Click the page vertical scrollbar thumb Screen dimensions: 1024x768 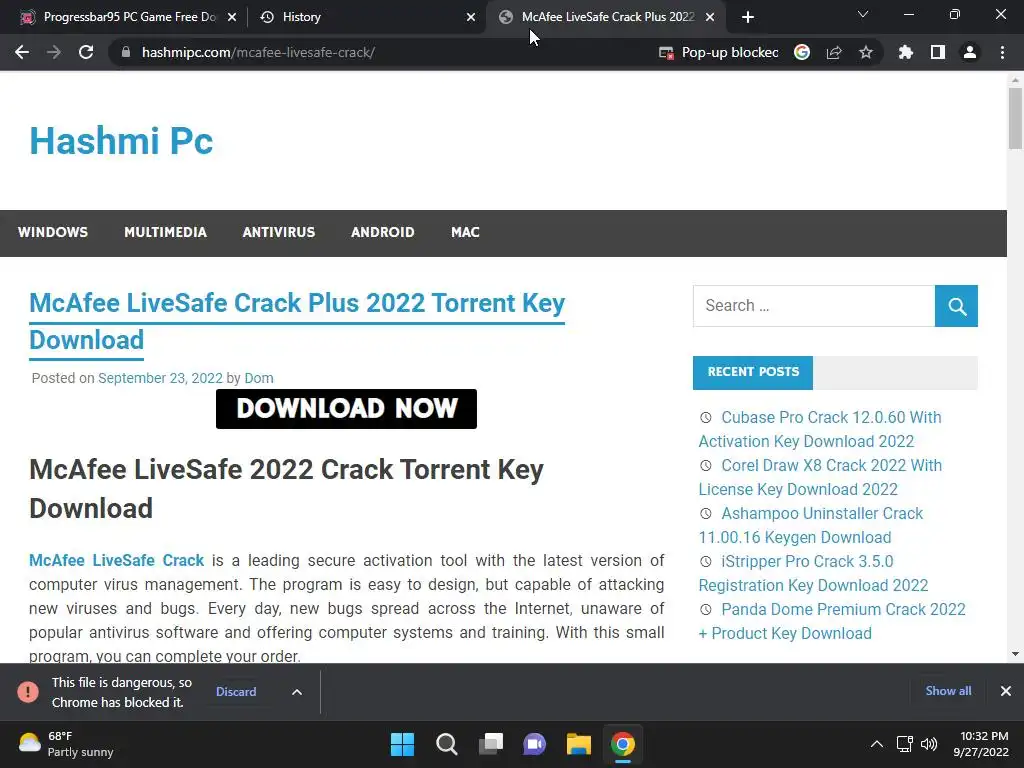pos(1015,119)
